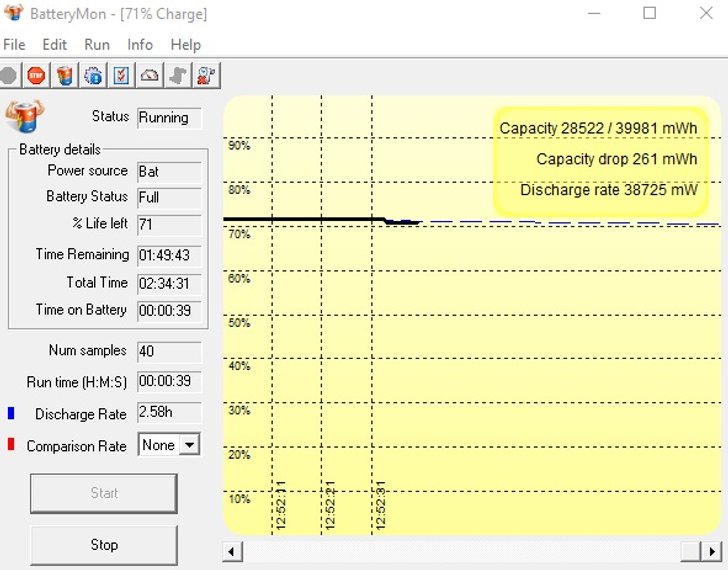The image size is (728, 570).
Task: Click the blue Discharge Rate color marker
Action: pos(11,413)
